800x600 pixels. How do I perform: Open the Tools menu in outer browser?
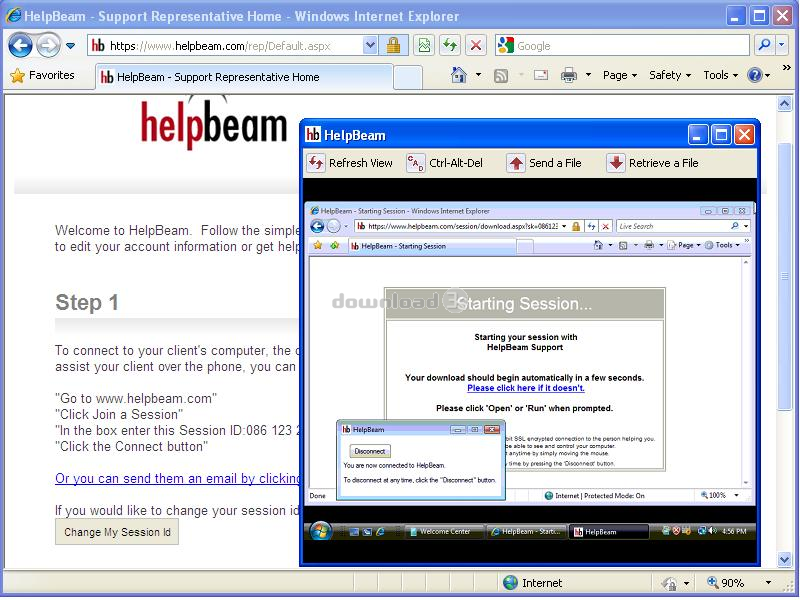(x=720, y=76)
